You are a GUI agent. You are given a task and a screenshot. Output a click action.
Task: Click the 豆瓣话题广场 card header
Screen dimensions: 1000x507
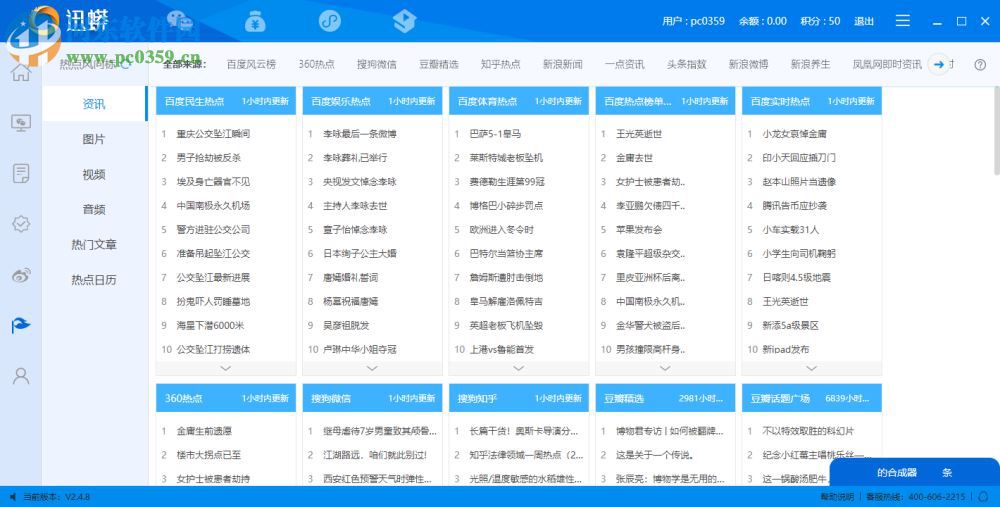pyautogui.click(x=811, y=398)
